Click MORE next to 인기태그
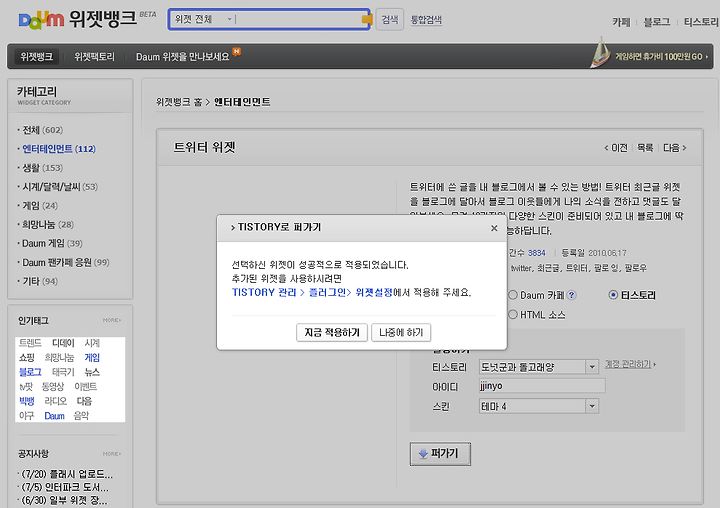The image size is (720, 508). click(112, 320)
